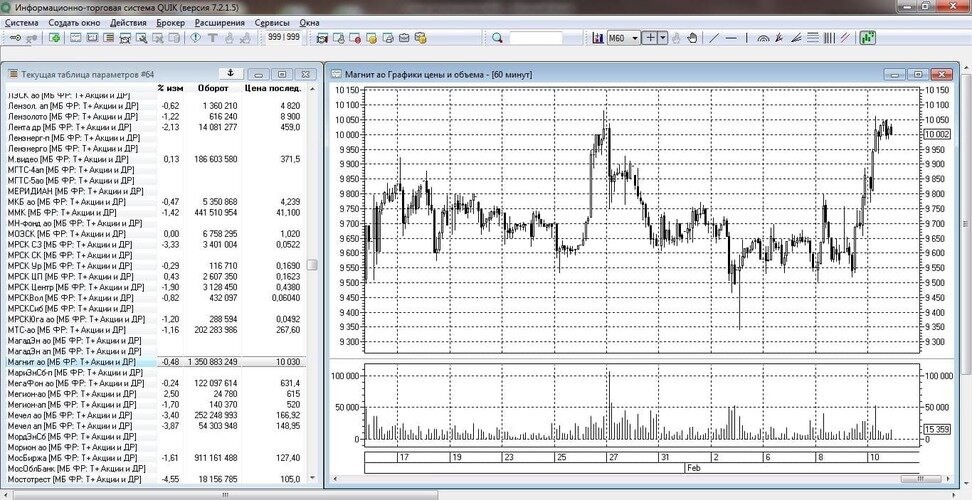972x500 pixels.
Task: Click the key (connect) icon
Action: (15, 38)
